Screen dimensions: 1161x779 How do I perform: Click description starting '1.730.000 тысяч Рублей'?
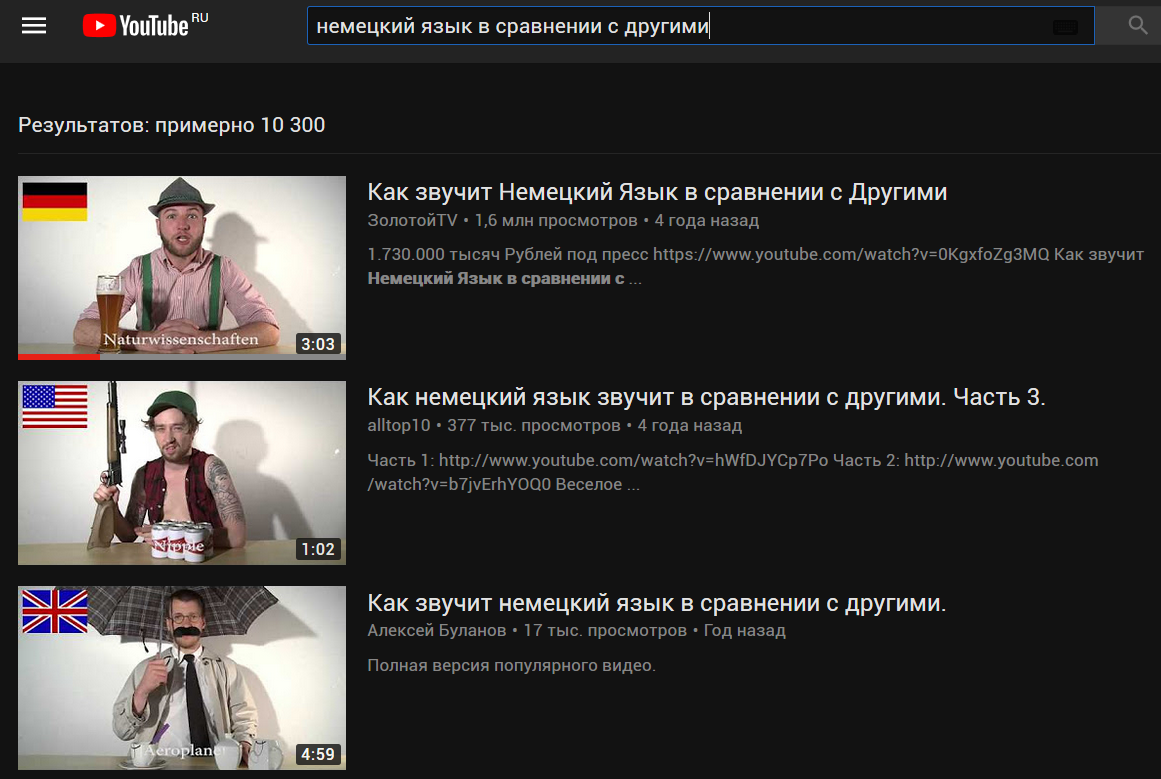[755, 267]
